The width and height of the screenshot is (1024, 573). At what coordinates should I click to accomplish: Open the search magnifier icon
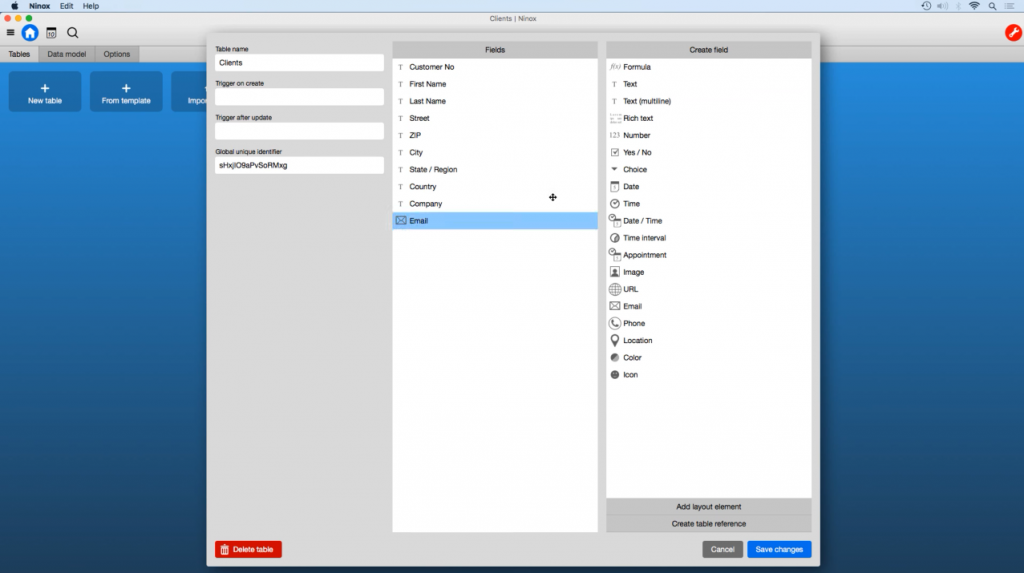(73, 33)
